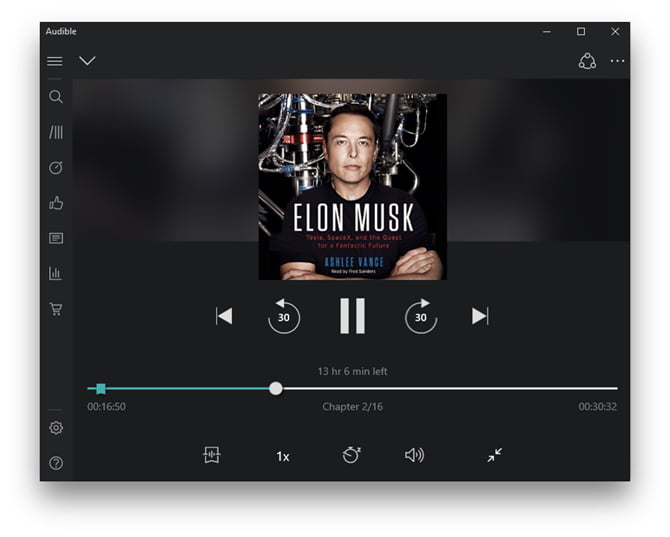
Task: Click the 13 hr 6 min left text
Action: [353, 371]
